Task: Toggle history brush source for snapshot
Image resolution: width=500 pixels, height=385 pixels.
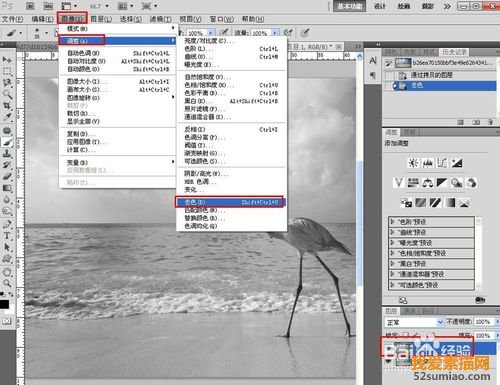Action: (x=388, y=63)
